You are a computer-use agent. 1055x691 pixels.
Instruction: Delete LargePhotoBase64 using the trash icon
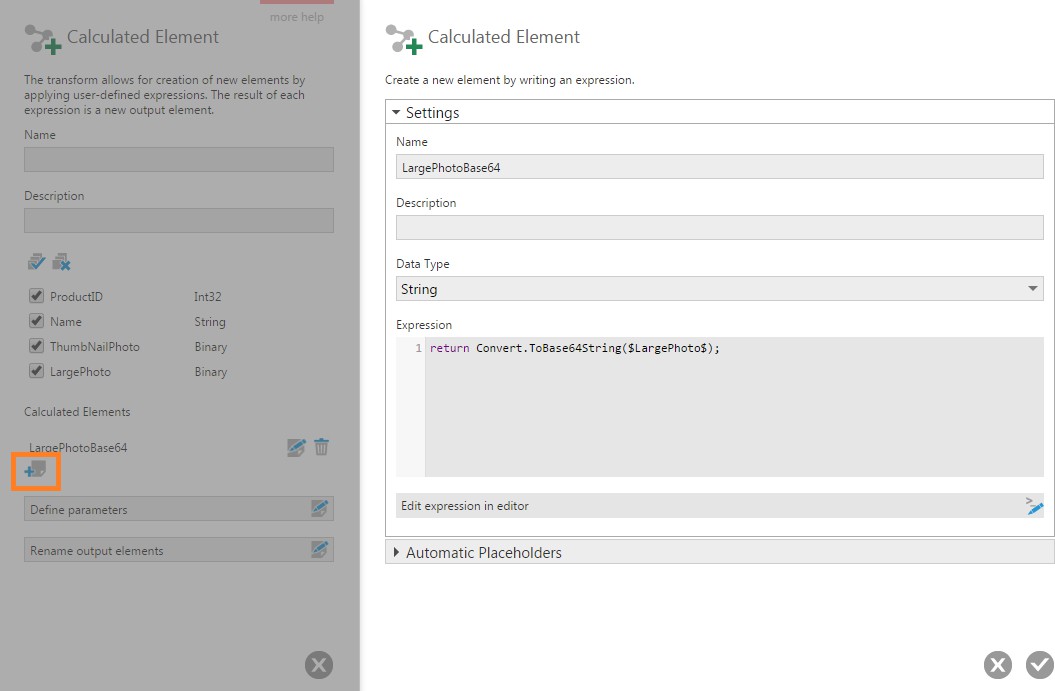tap(321, 447)
